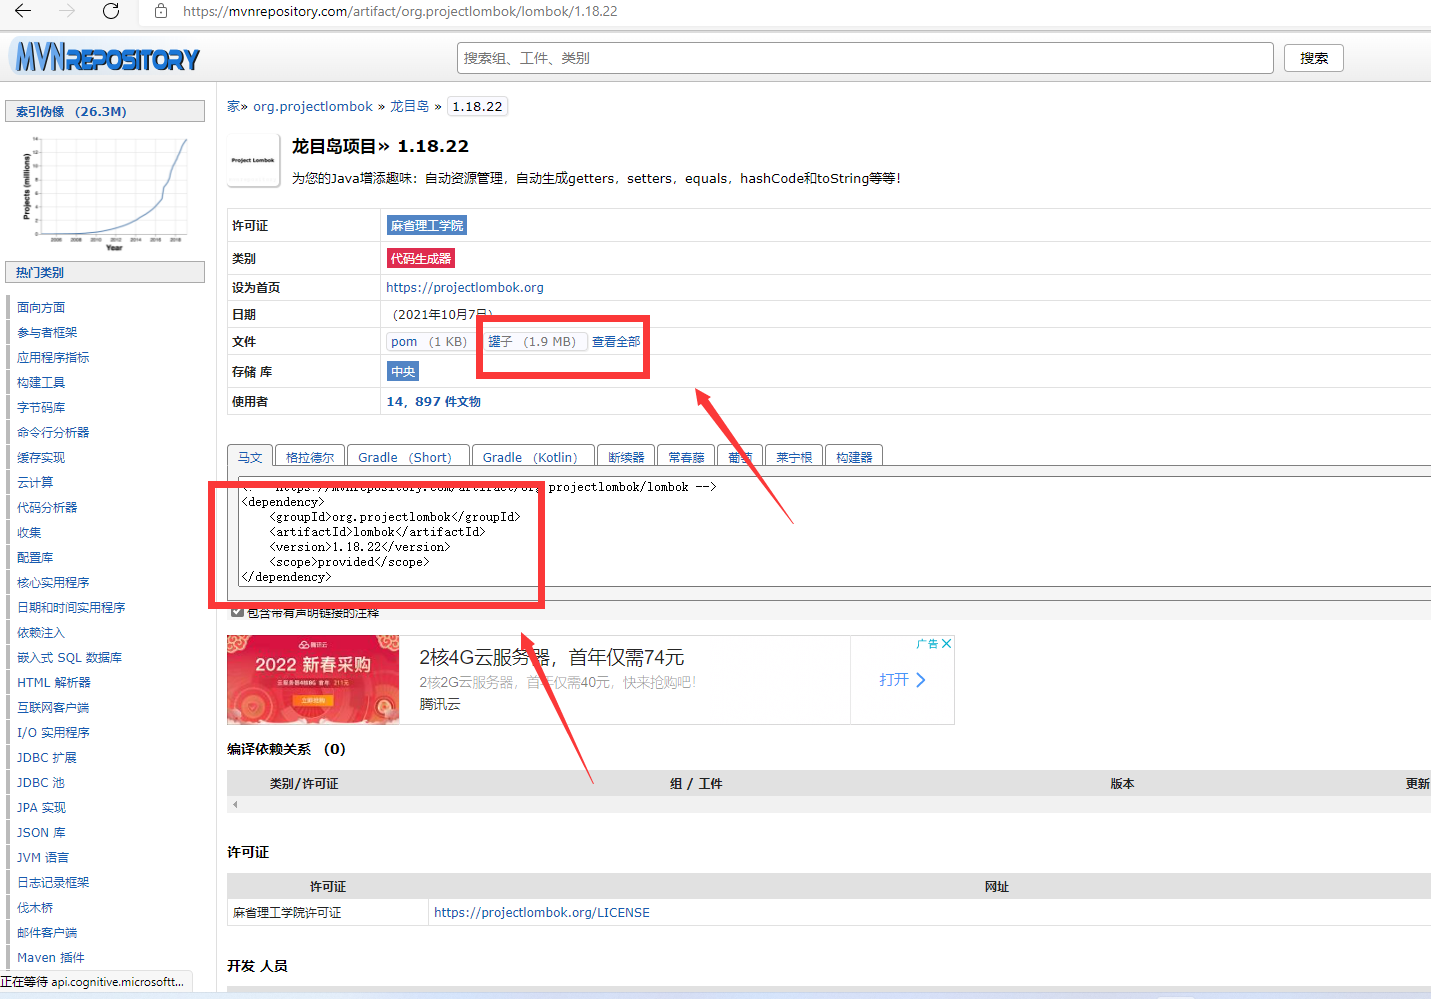The width and height of the screenshot is (1431, 999).
Task: Open 邮件客户端 sidebar category
Action: click(x=47, y=932)
